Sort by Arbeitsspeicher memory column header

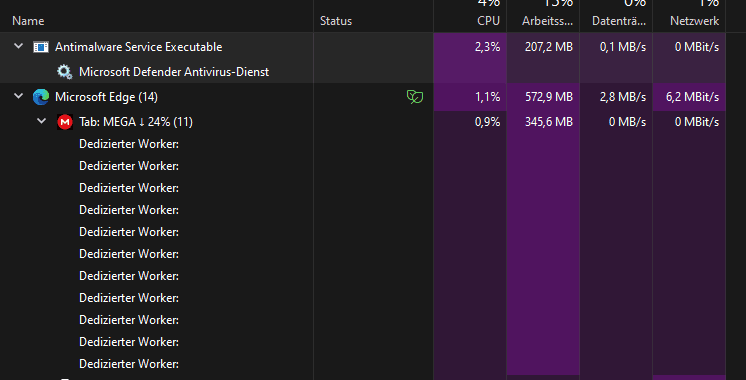(547, 21)
